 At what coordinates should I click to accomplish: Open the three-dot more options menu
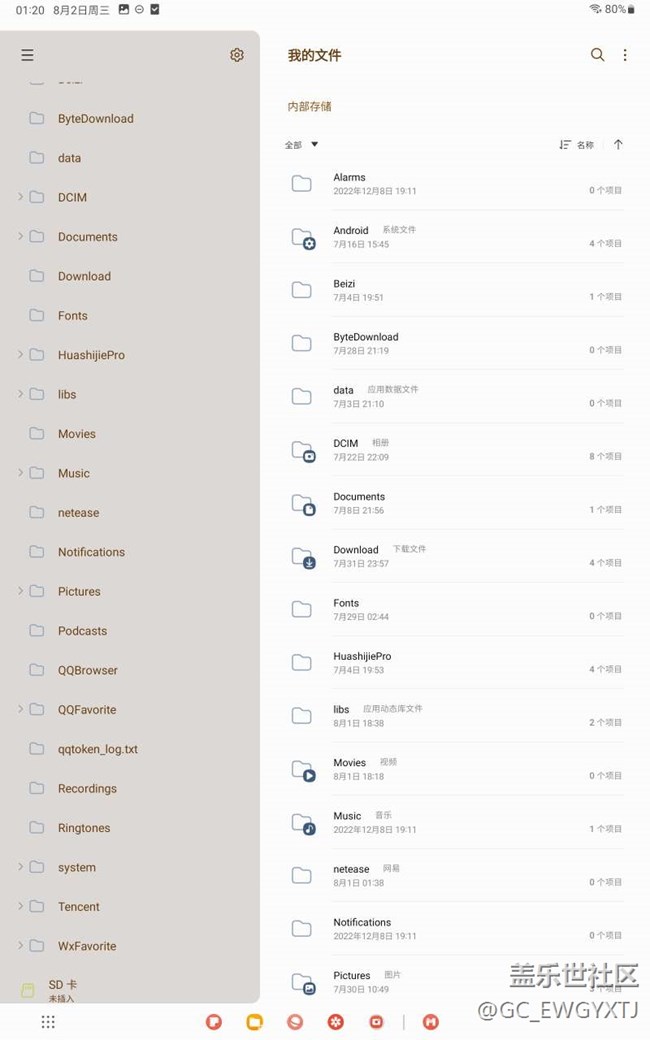coord(625,55)
